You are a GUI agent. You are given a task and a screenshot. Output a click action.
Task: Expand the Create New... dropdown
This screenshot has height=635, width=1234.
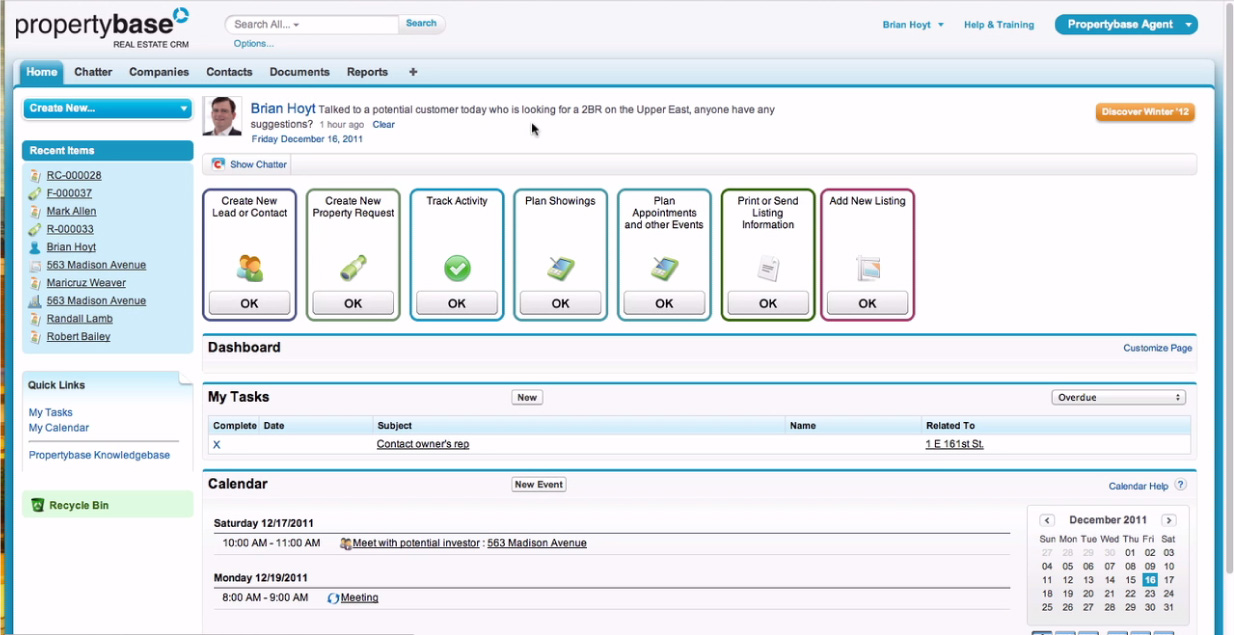(x=183, y=109)
